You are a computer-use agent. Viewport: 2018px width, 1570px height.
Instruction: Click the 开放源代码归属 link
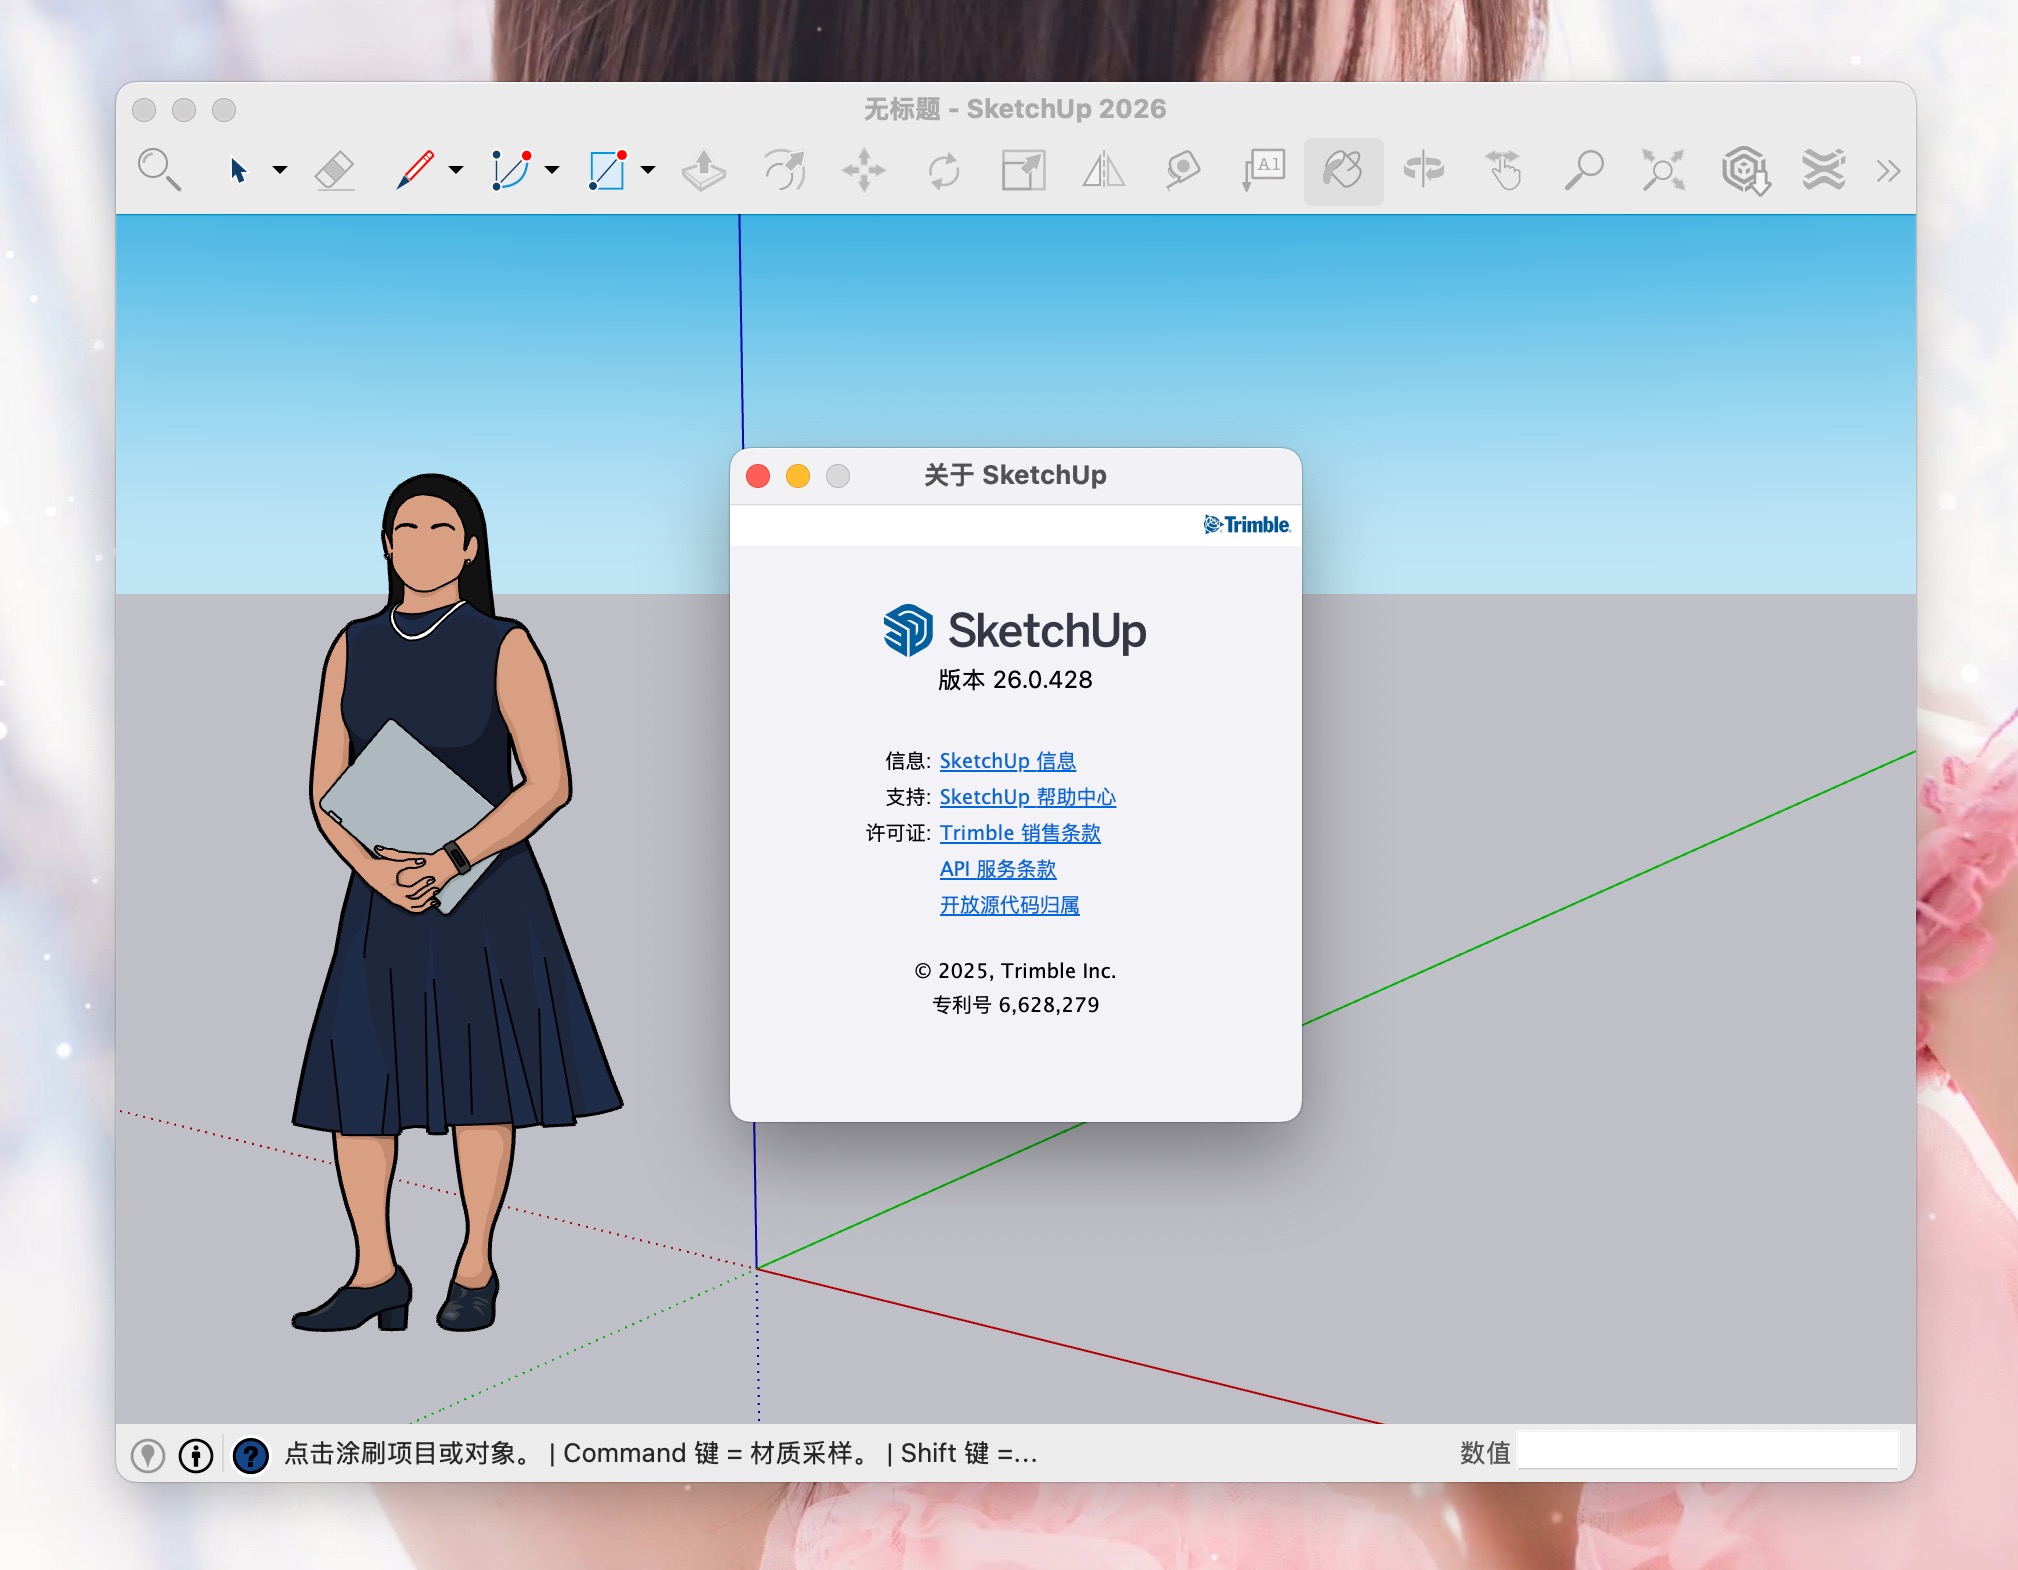pos(1009,905)
